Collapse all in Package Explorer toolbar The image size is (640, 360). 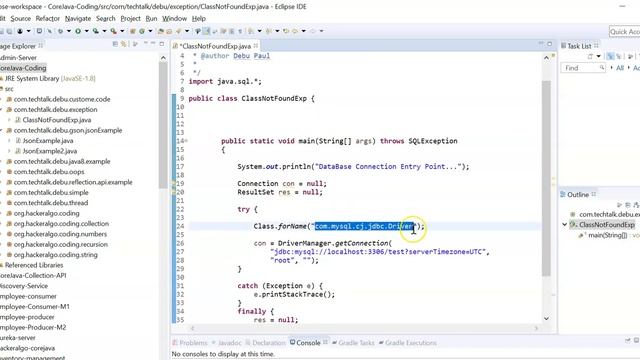[115, 44]
